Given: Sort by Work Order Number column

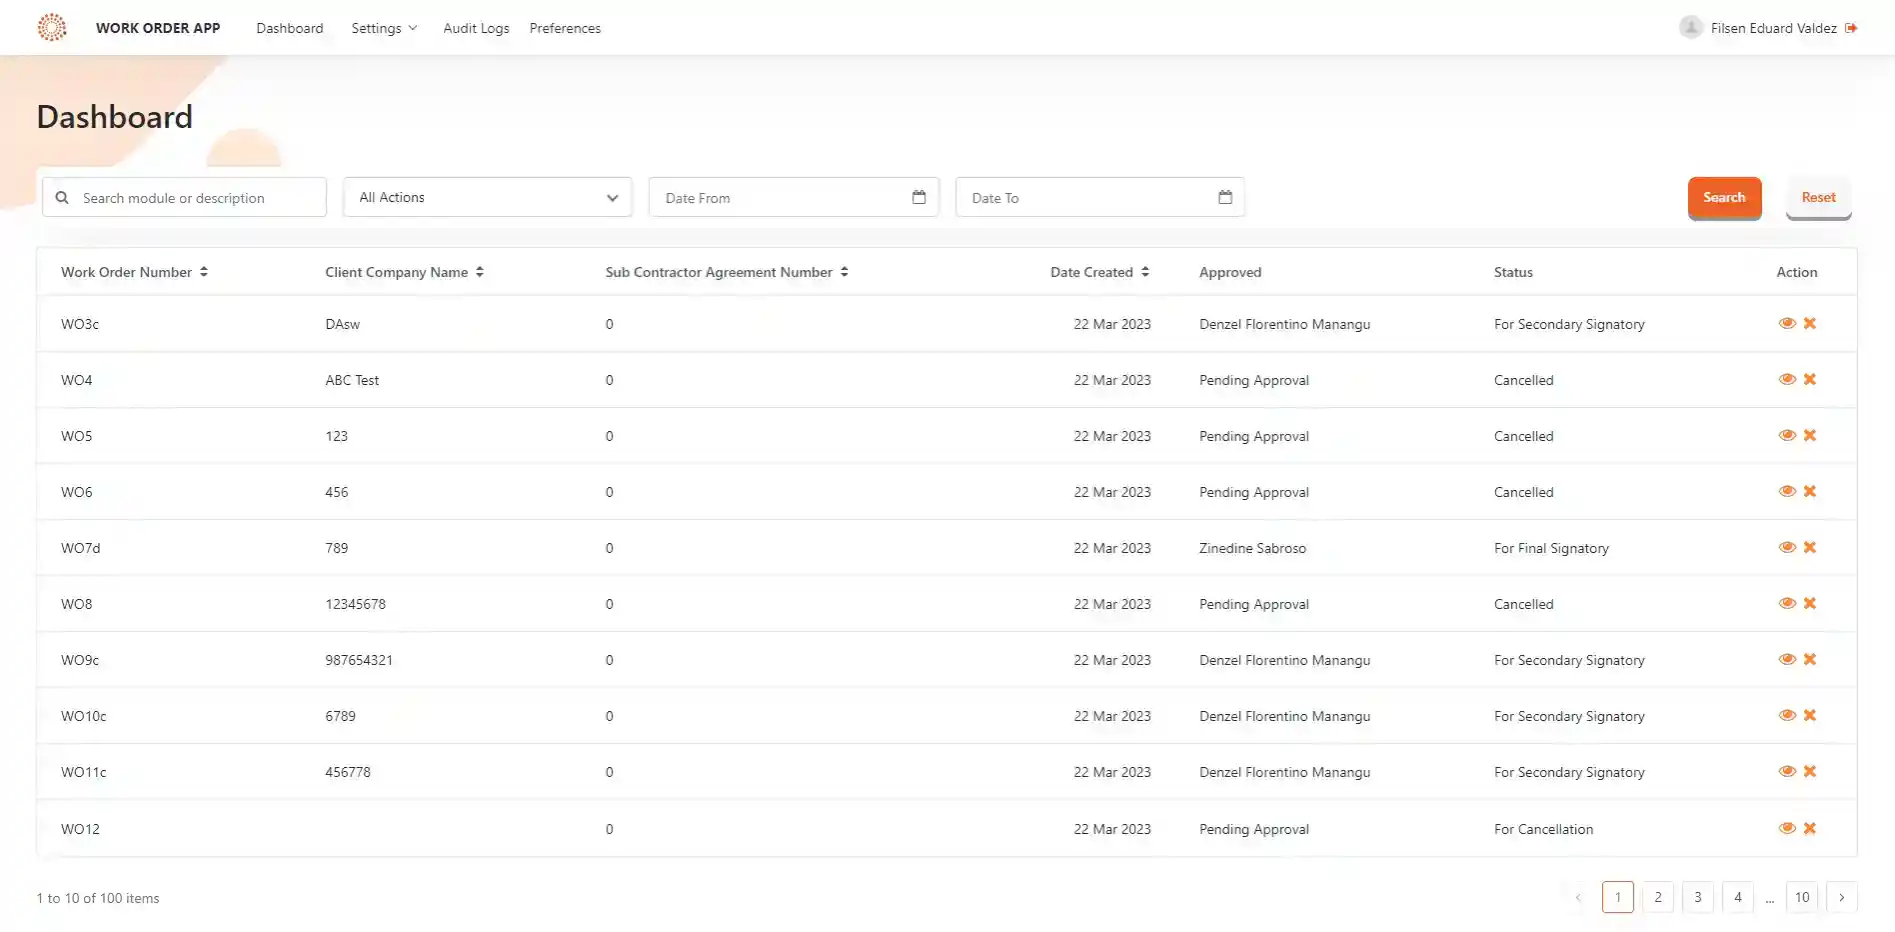Looking at the screenshot, I should [x=204, y=272].
